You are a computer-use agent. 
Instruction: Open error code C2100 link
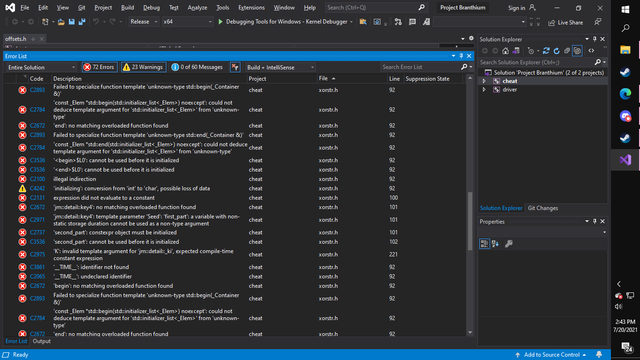point(37,179)
